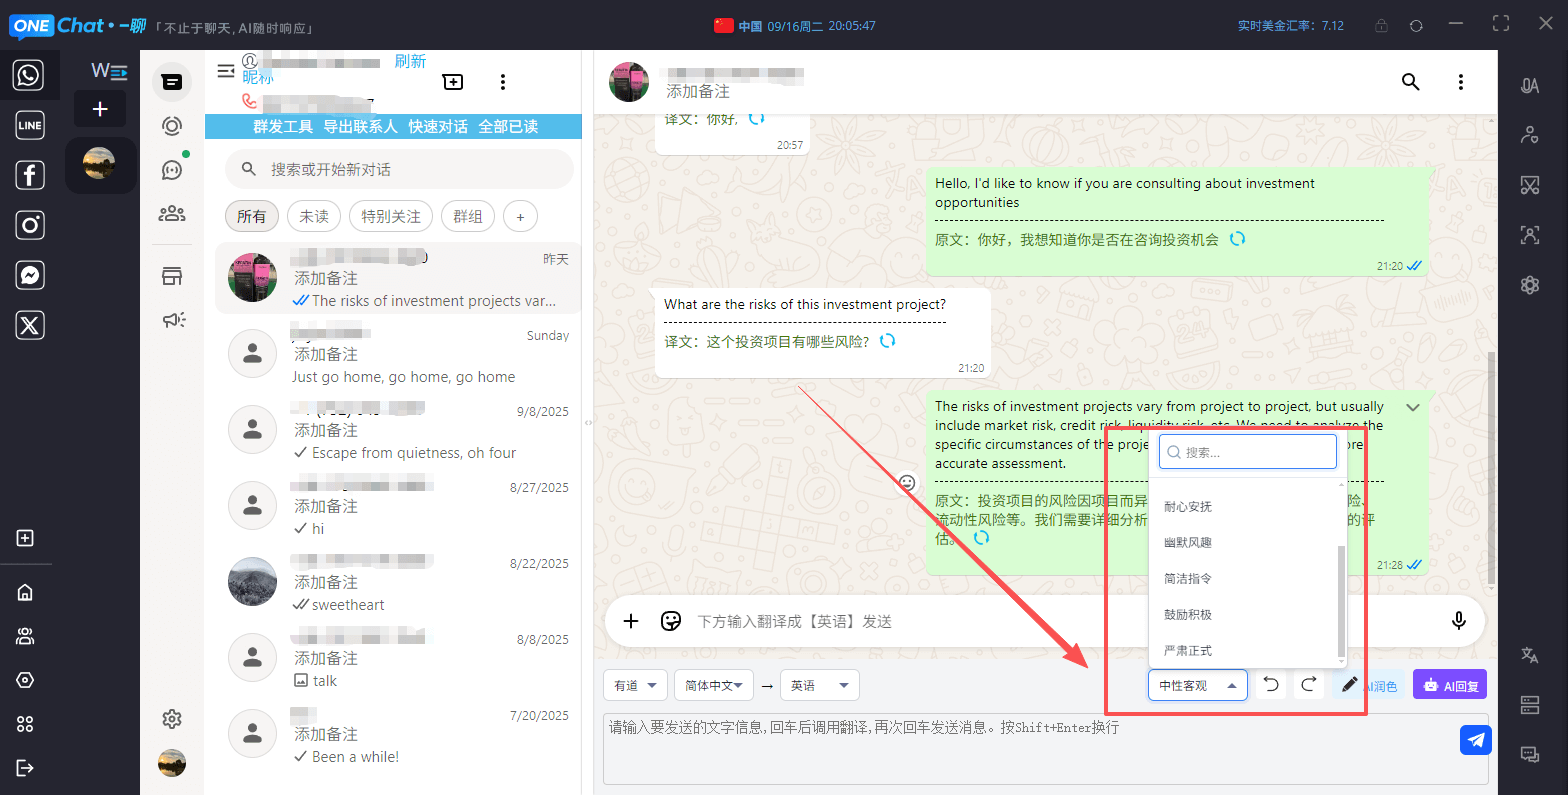Open translation settings icon in right sidebar
1568x795 pixels.
(x=1530, y=655)
